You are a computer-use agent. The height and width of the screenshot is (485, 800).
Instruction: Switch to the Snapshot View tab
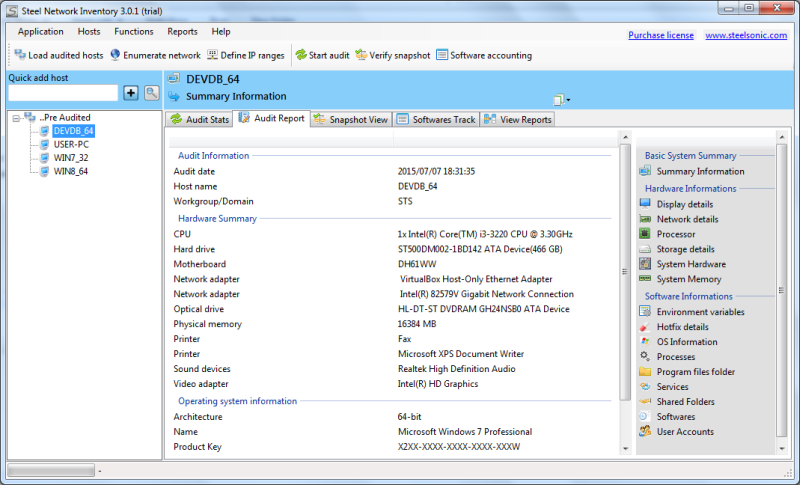351,119
